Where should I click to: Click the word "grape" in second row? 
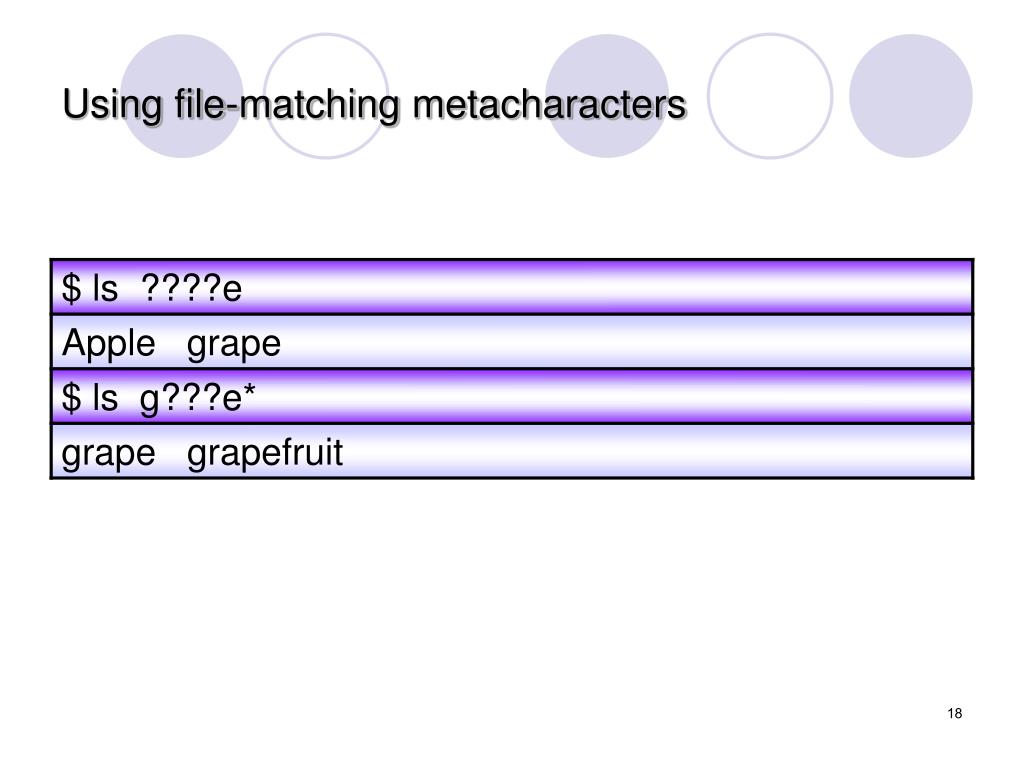tap(234, 346)
